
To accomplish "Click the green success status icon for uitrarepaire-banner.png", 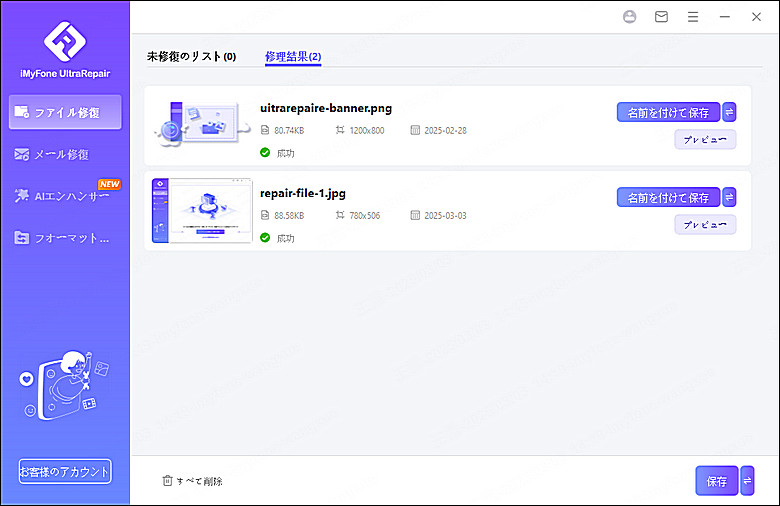I will [x=265, y=153].
